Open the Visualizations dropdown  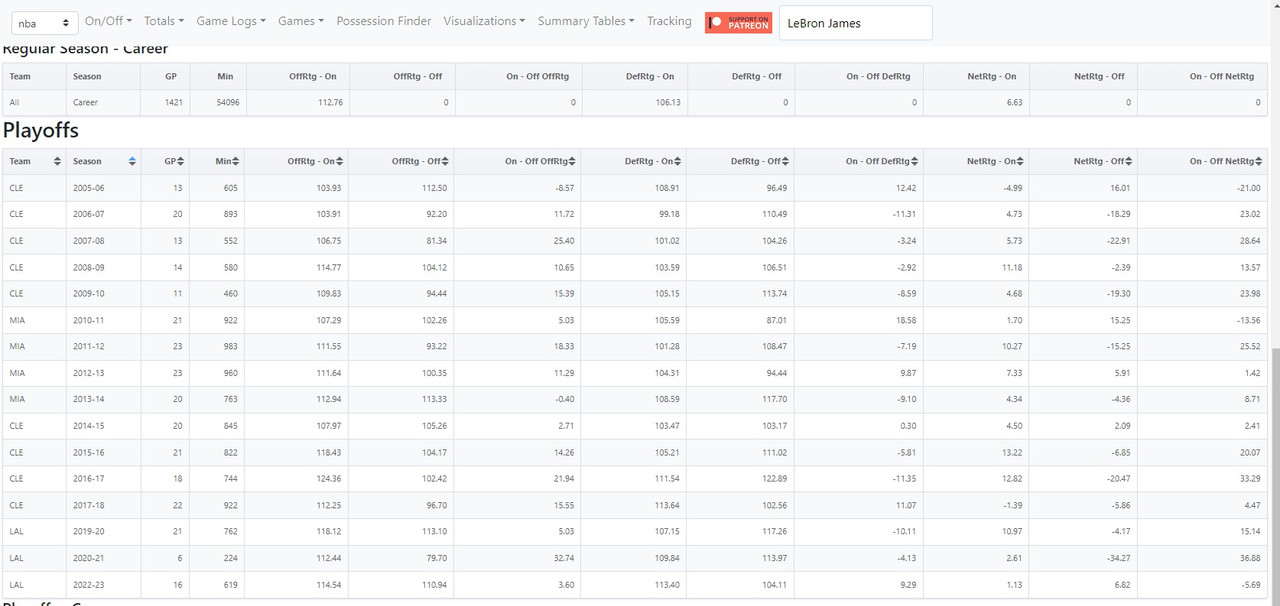484,21
